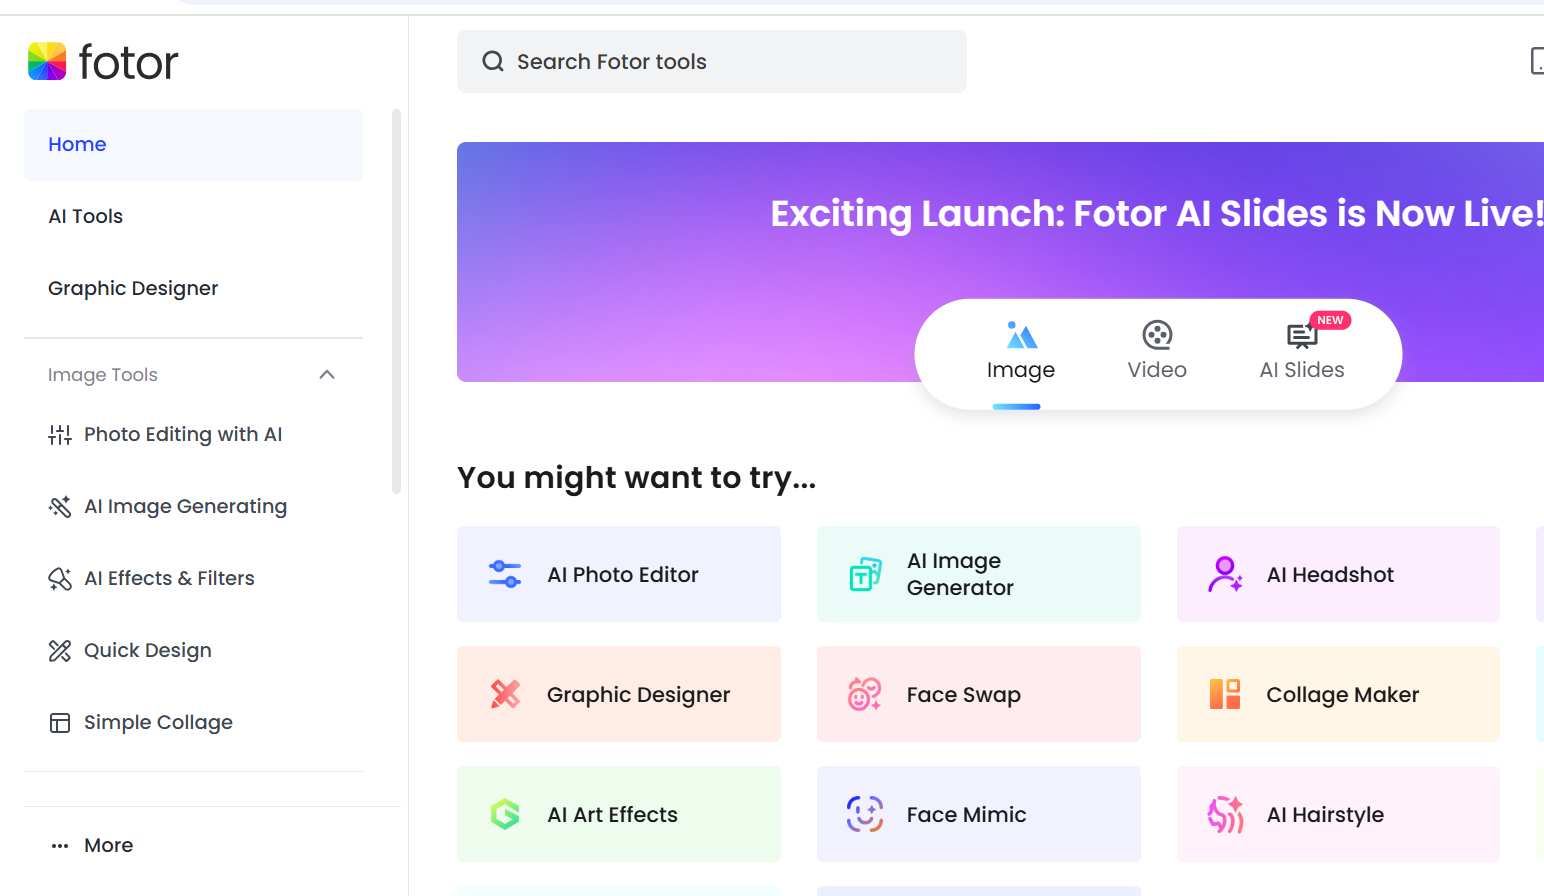
Task: Click the AI Hairstyle card label
Action: point(1325,815)
